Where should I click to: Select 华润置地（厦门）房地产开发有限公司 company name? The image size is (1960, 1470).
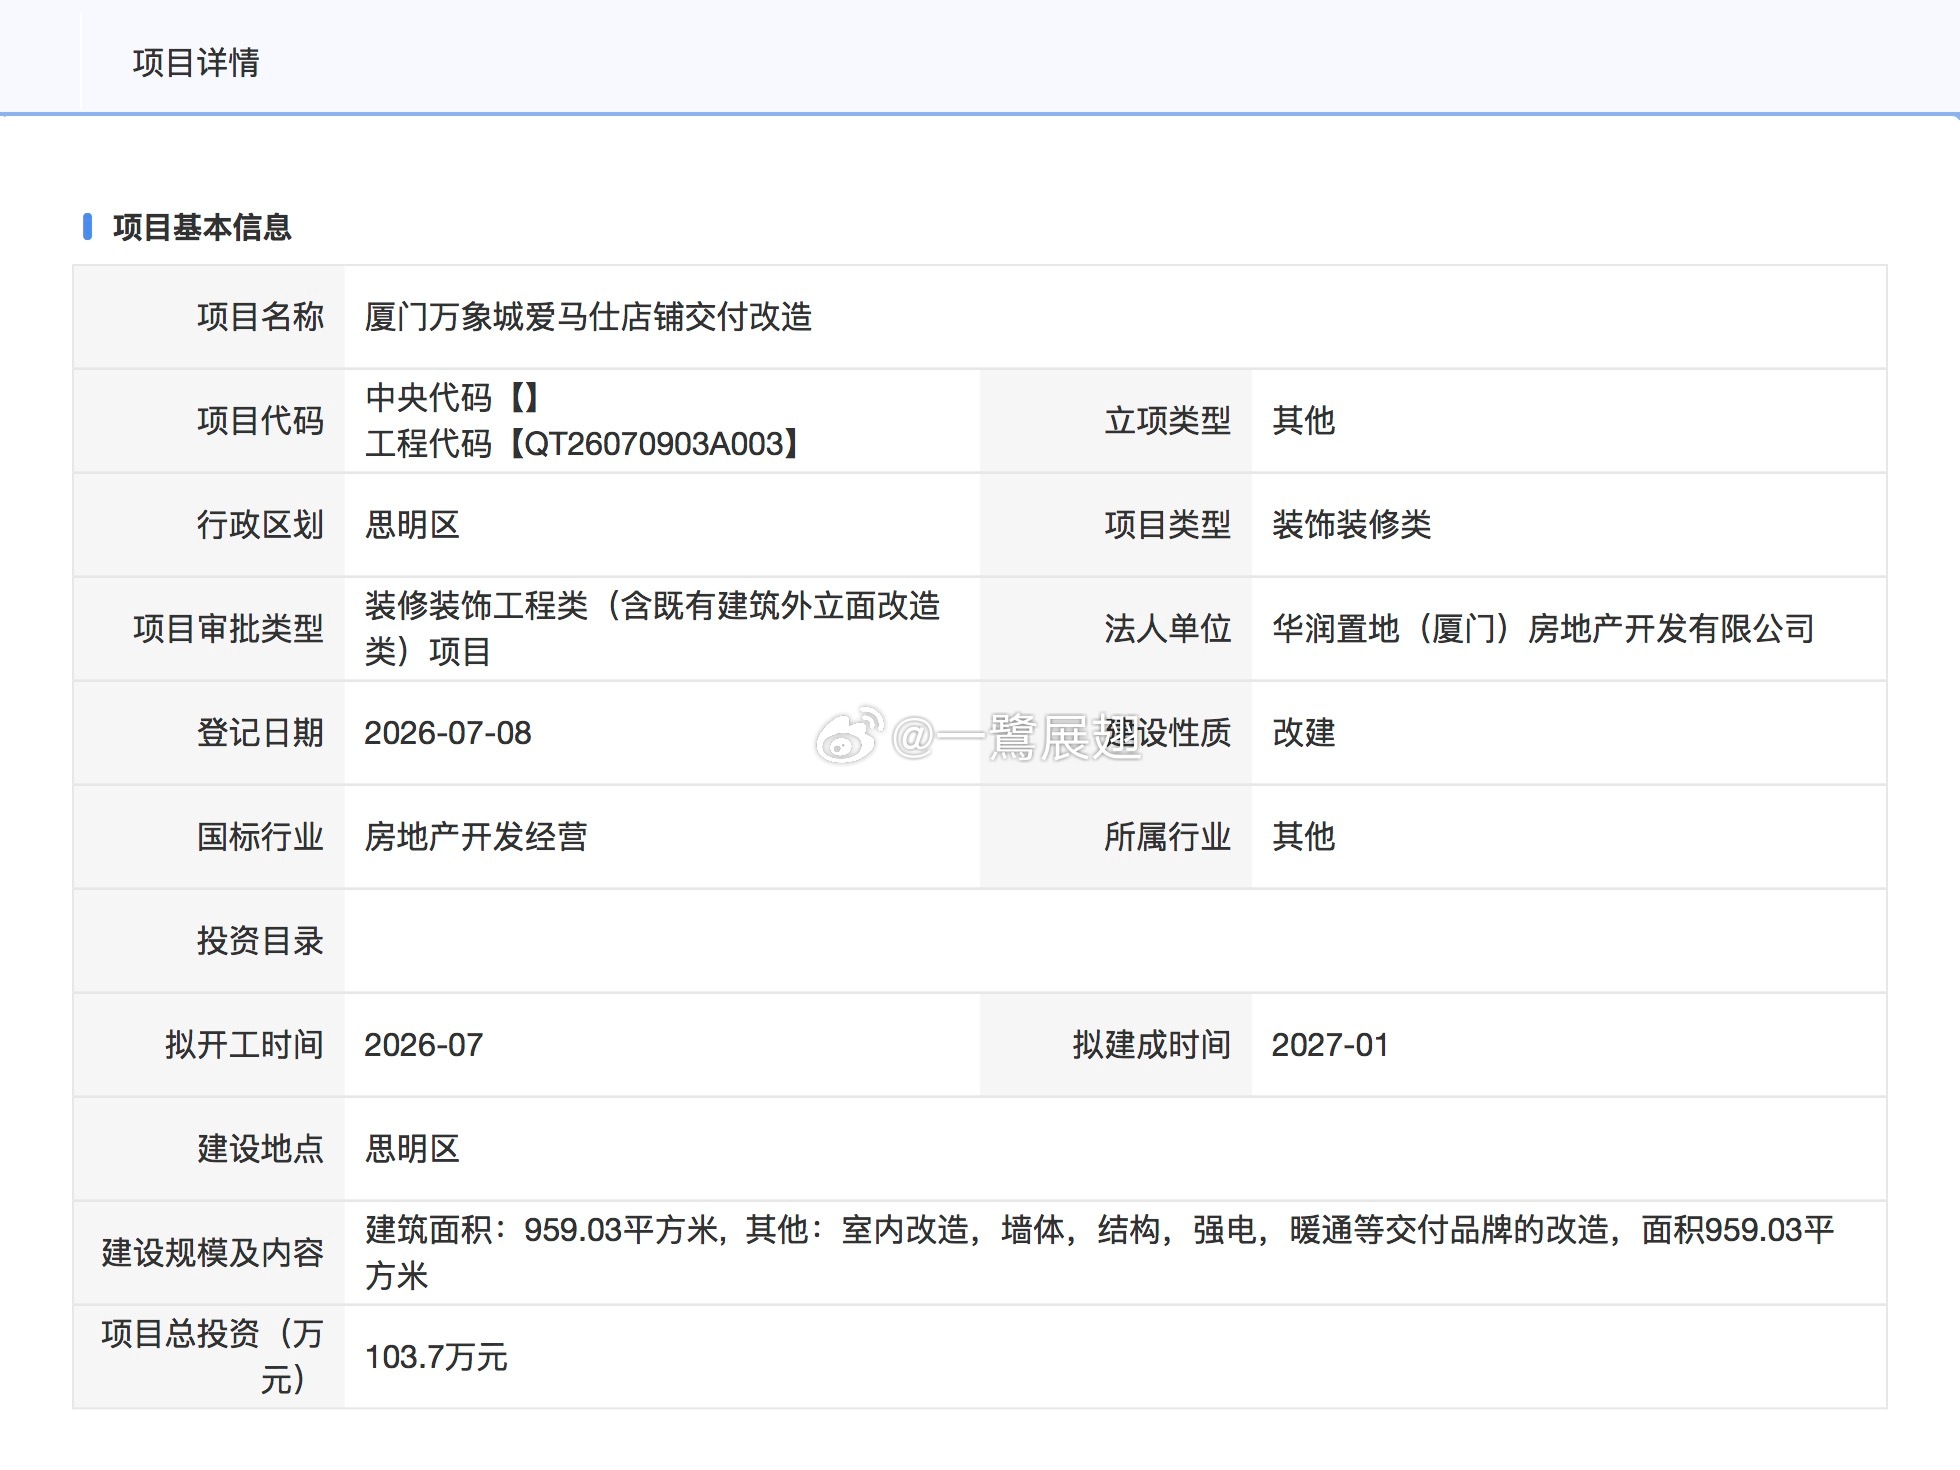pos(1543,629)
